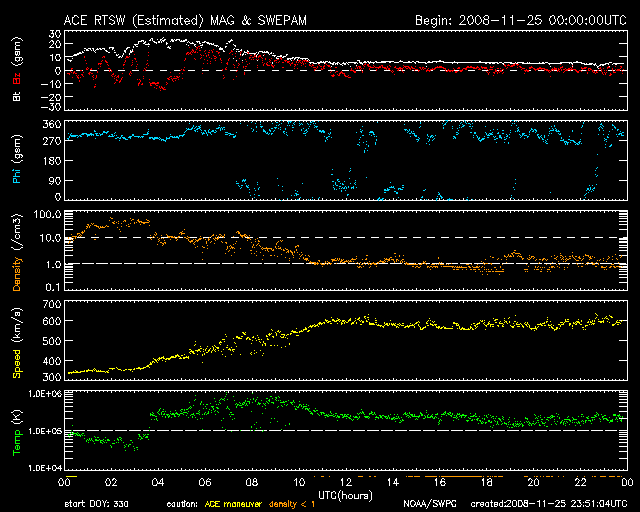This screenshot has height=512, width=640.
Task: Click the UTC(hours) x-axis label
Action: click(x=343, y=494)
